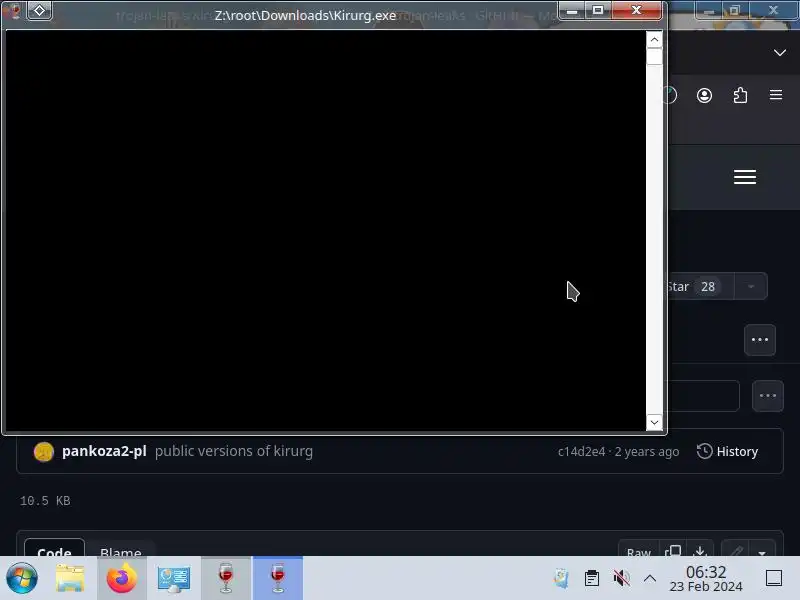The width and height of the screenshot is (800, 600).
Task: Expand the Firefox tab list chevron
Action: coord(780,53)
